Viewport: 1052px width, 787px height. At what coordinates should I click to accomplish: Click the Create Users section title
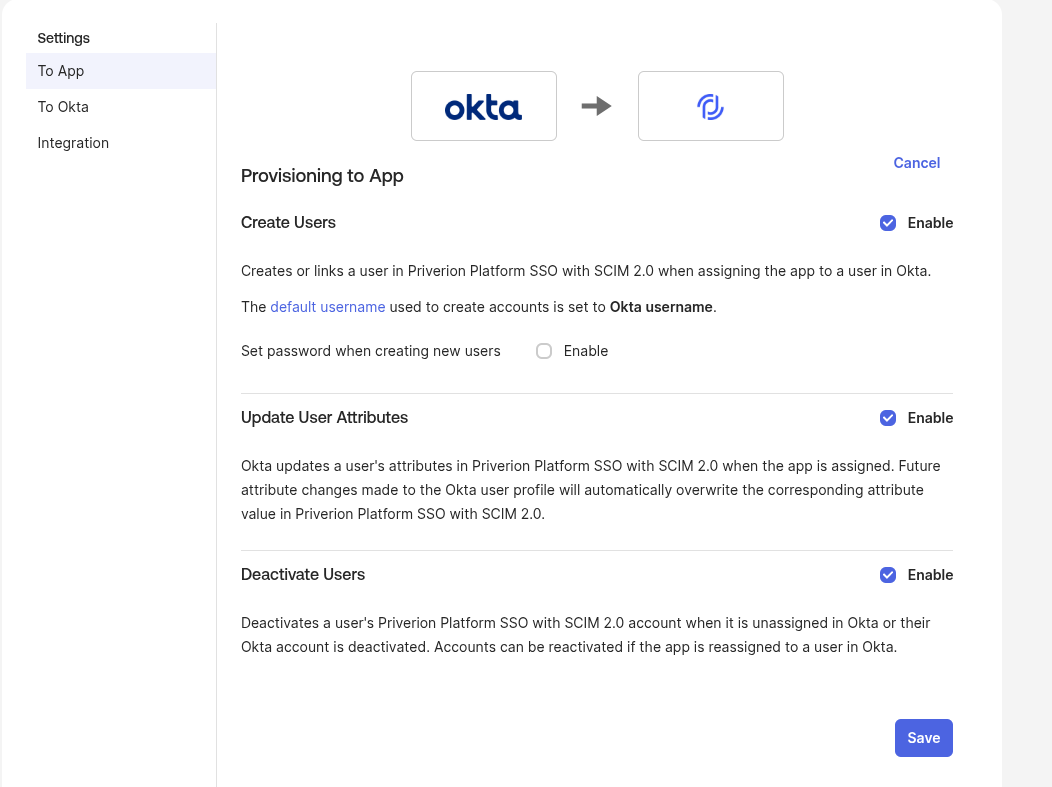point(288,223)
